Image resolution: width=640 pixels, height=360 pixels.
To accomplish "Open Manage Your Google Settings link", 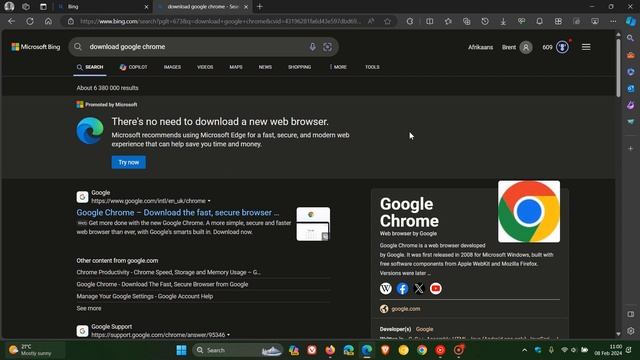I will [x=145, y=296].
